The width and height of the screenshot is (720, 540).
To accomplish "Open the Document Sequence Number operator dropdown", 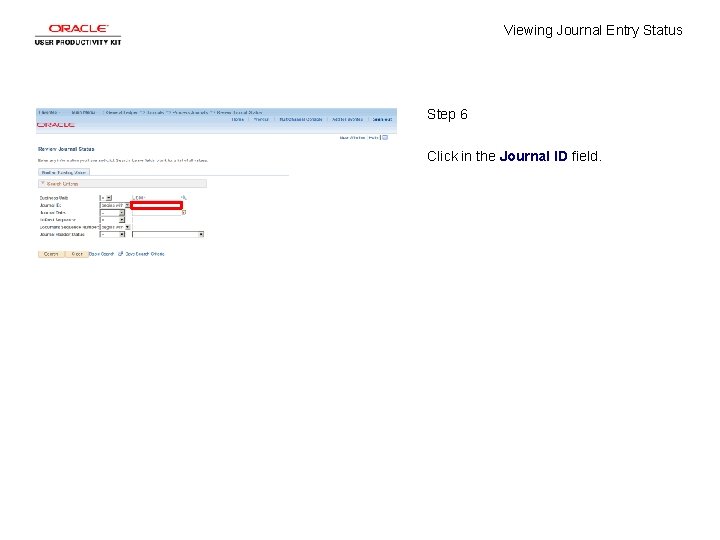I will pos(115,227).
